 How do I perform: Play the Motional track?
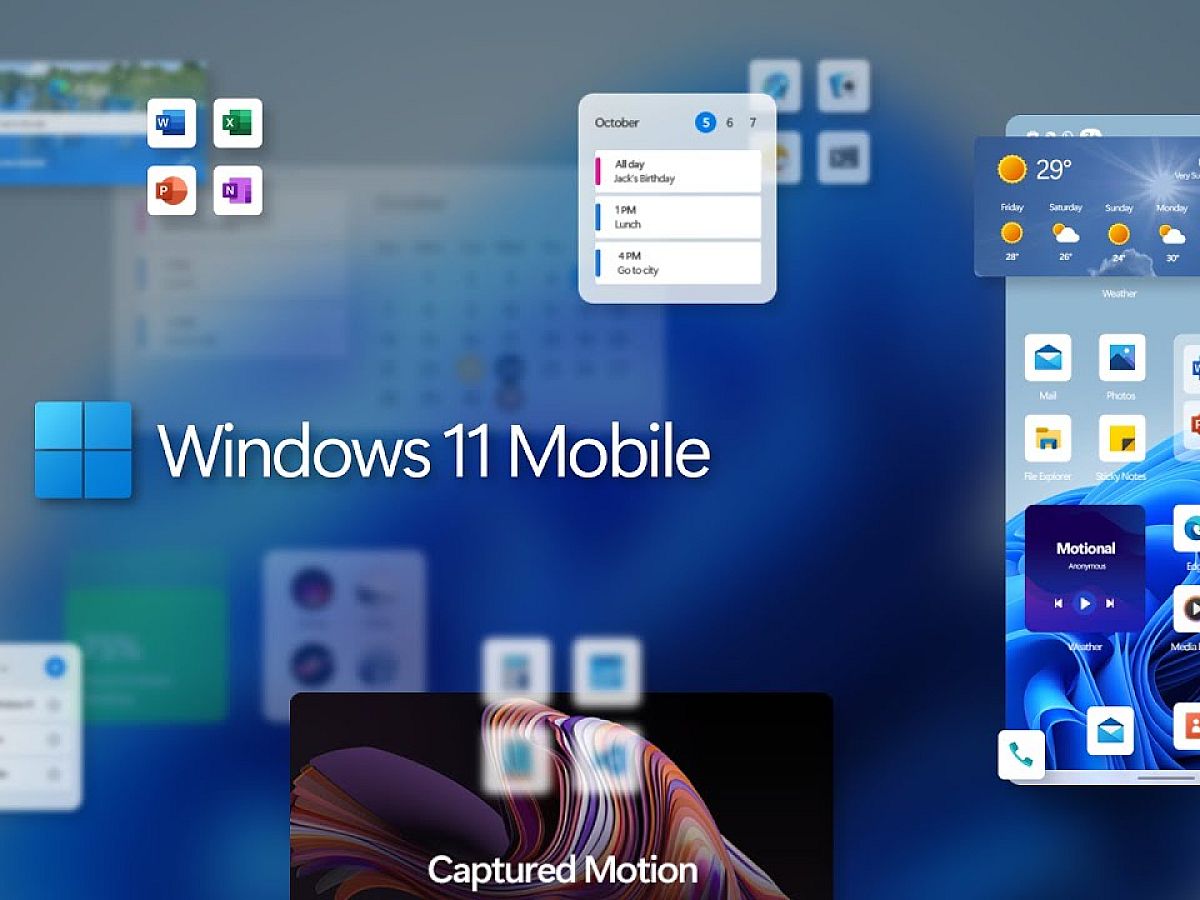(x=1084, y=603)
